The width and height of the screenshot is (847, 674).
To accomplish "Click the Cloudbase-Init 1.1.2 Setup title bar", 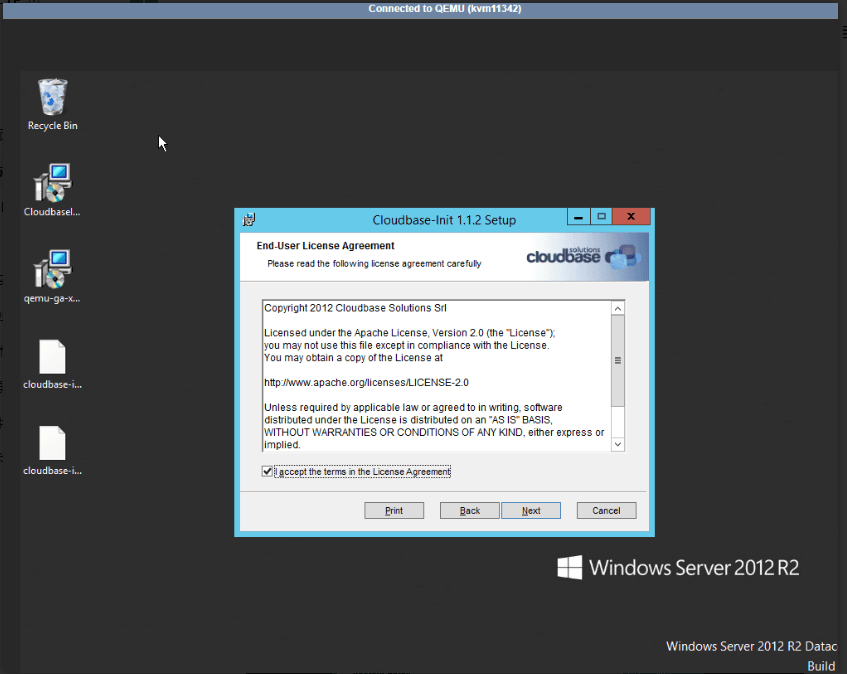I will (x=444, y=220).
